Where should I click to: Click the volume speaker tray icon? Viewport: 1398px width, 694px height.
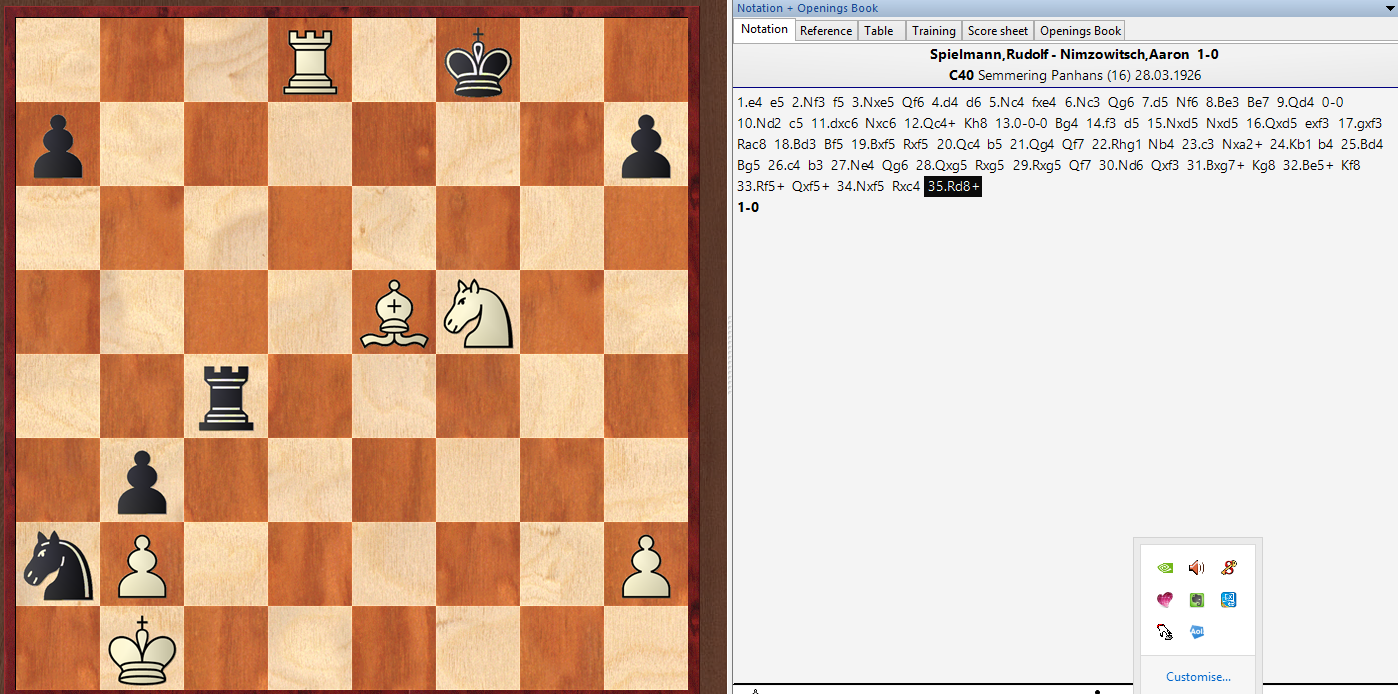click(1197, 568)
